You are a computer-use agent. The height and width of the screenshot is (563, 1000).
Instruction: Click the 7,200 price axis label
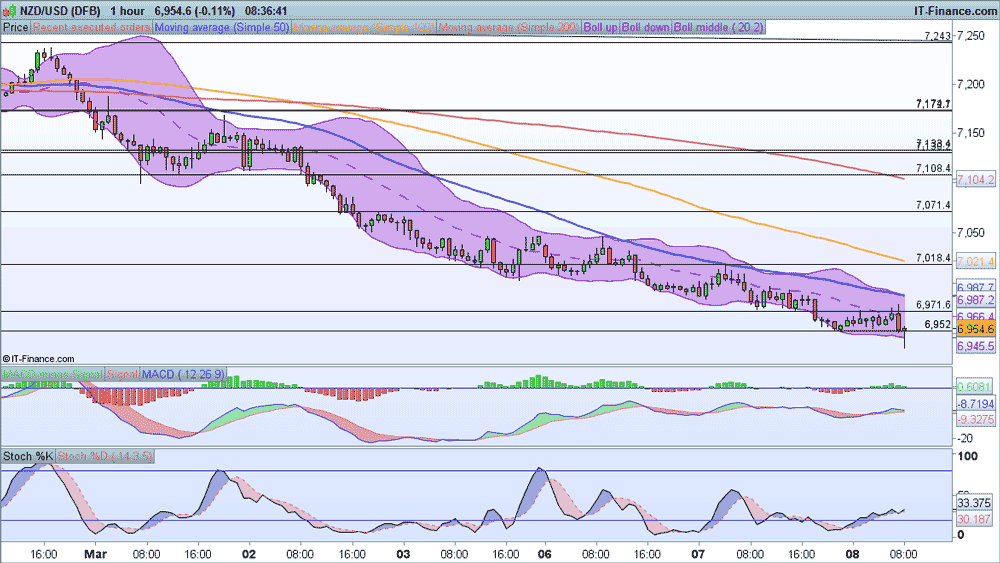[x=971, y=84]
